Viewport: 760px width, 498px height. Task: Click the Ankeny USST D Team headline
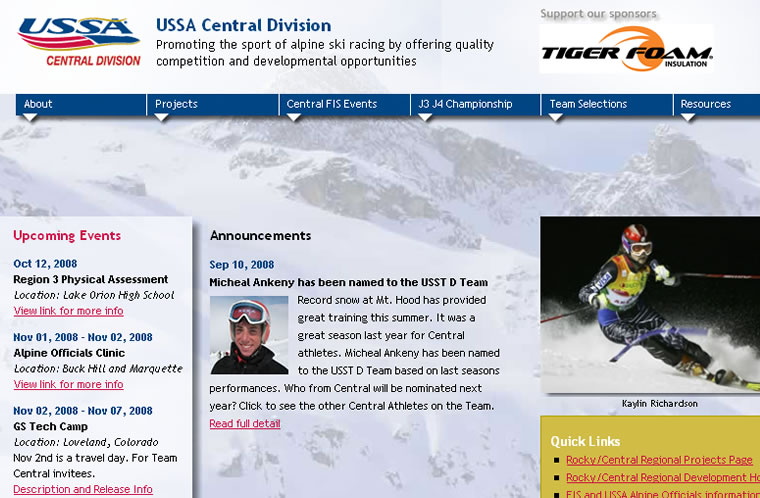click(x=348, y=282)
